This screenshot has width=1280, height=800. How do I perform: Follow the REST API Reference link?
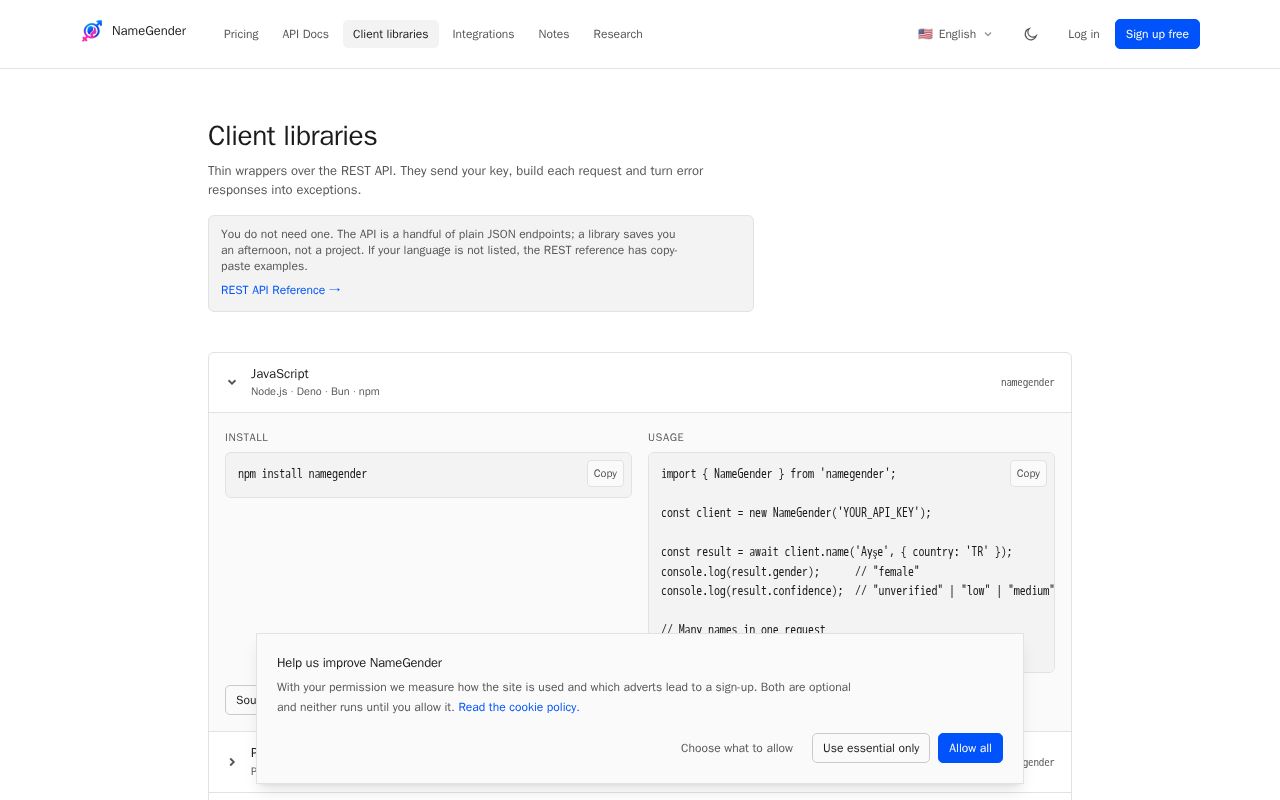(x=281, y=290)
